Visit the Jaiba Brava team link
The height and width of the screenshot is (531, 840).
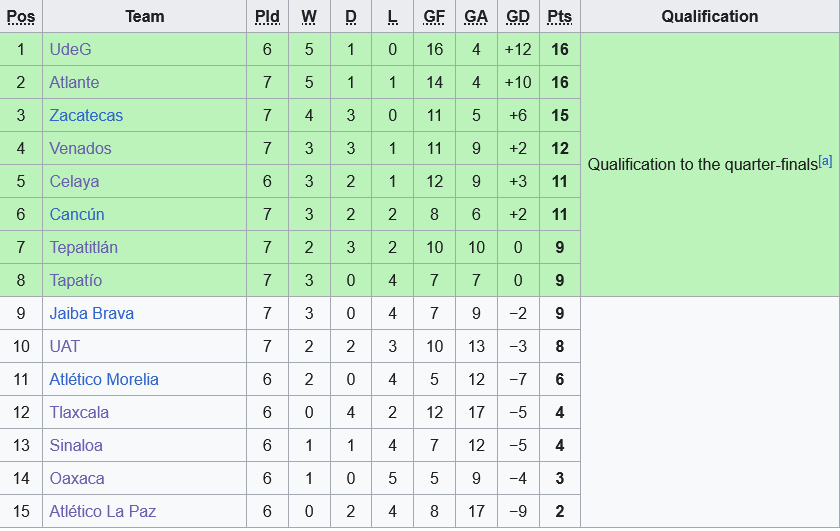tap(91, 313)
